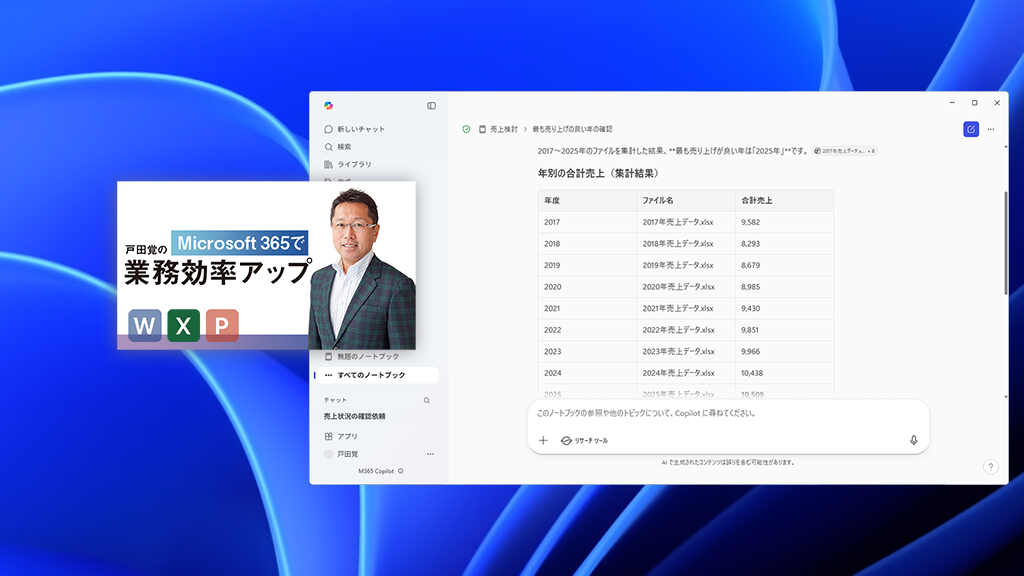Click the + icon to add content
The width and height of the screenshot is (1024, 576).
[544, 440]
